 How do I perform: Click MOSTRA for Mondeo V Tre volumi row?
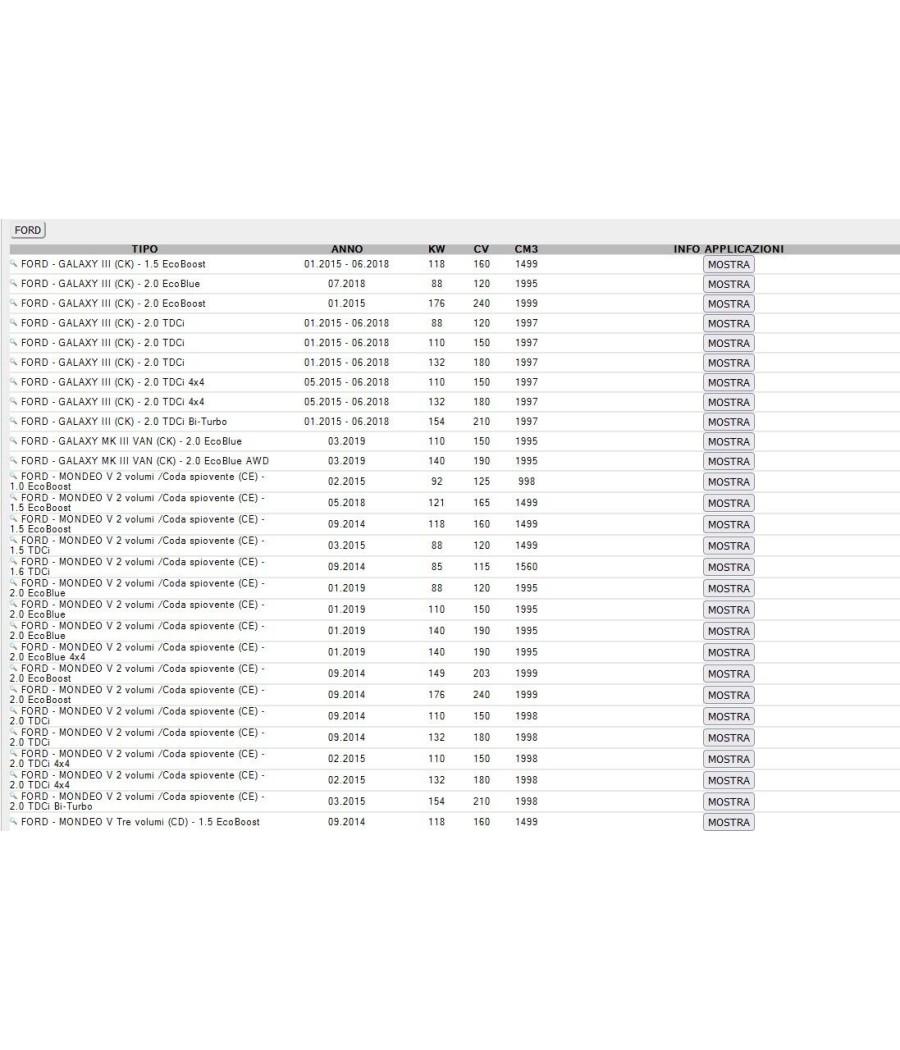click(x=729, y=822)
